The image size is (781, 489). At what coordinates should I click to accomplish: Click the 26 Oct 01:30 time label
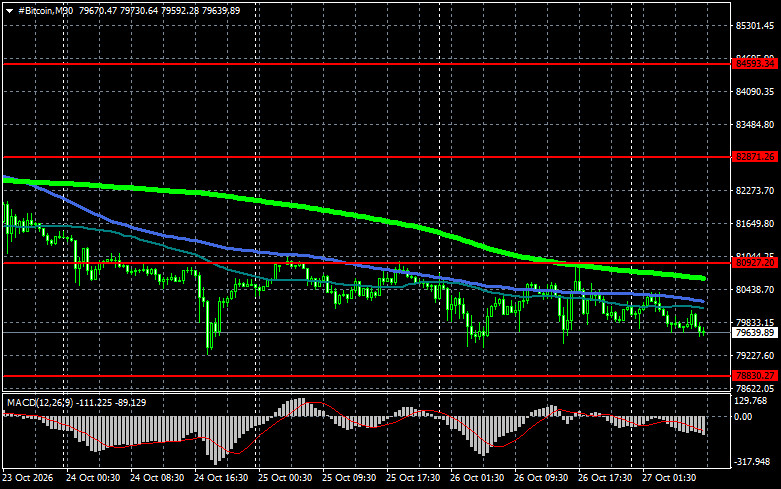point(477,478)
